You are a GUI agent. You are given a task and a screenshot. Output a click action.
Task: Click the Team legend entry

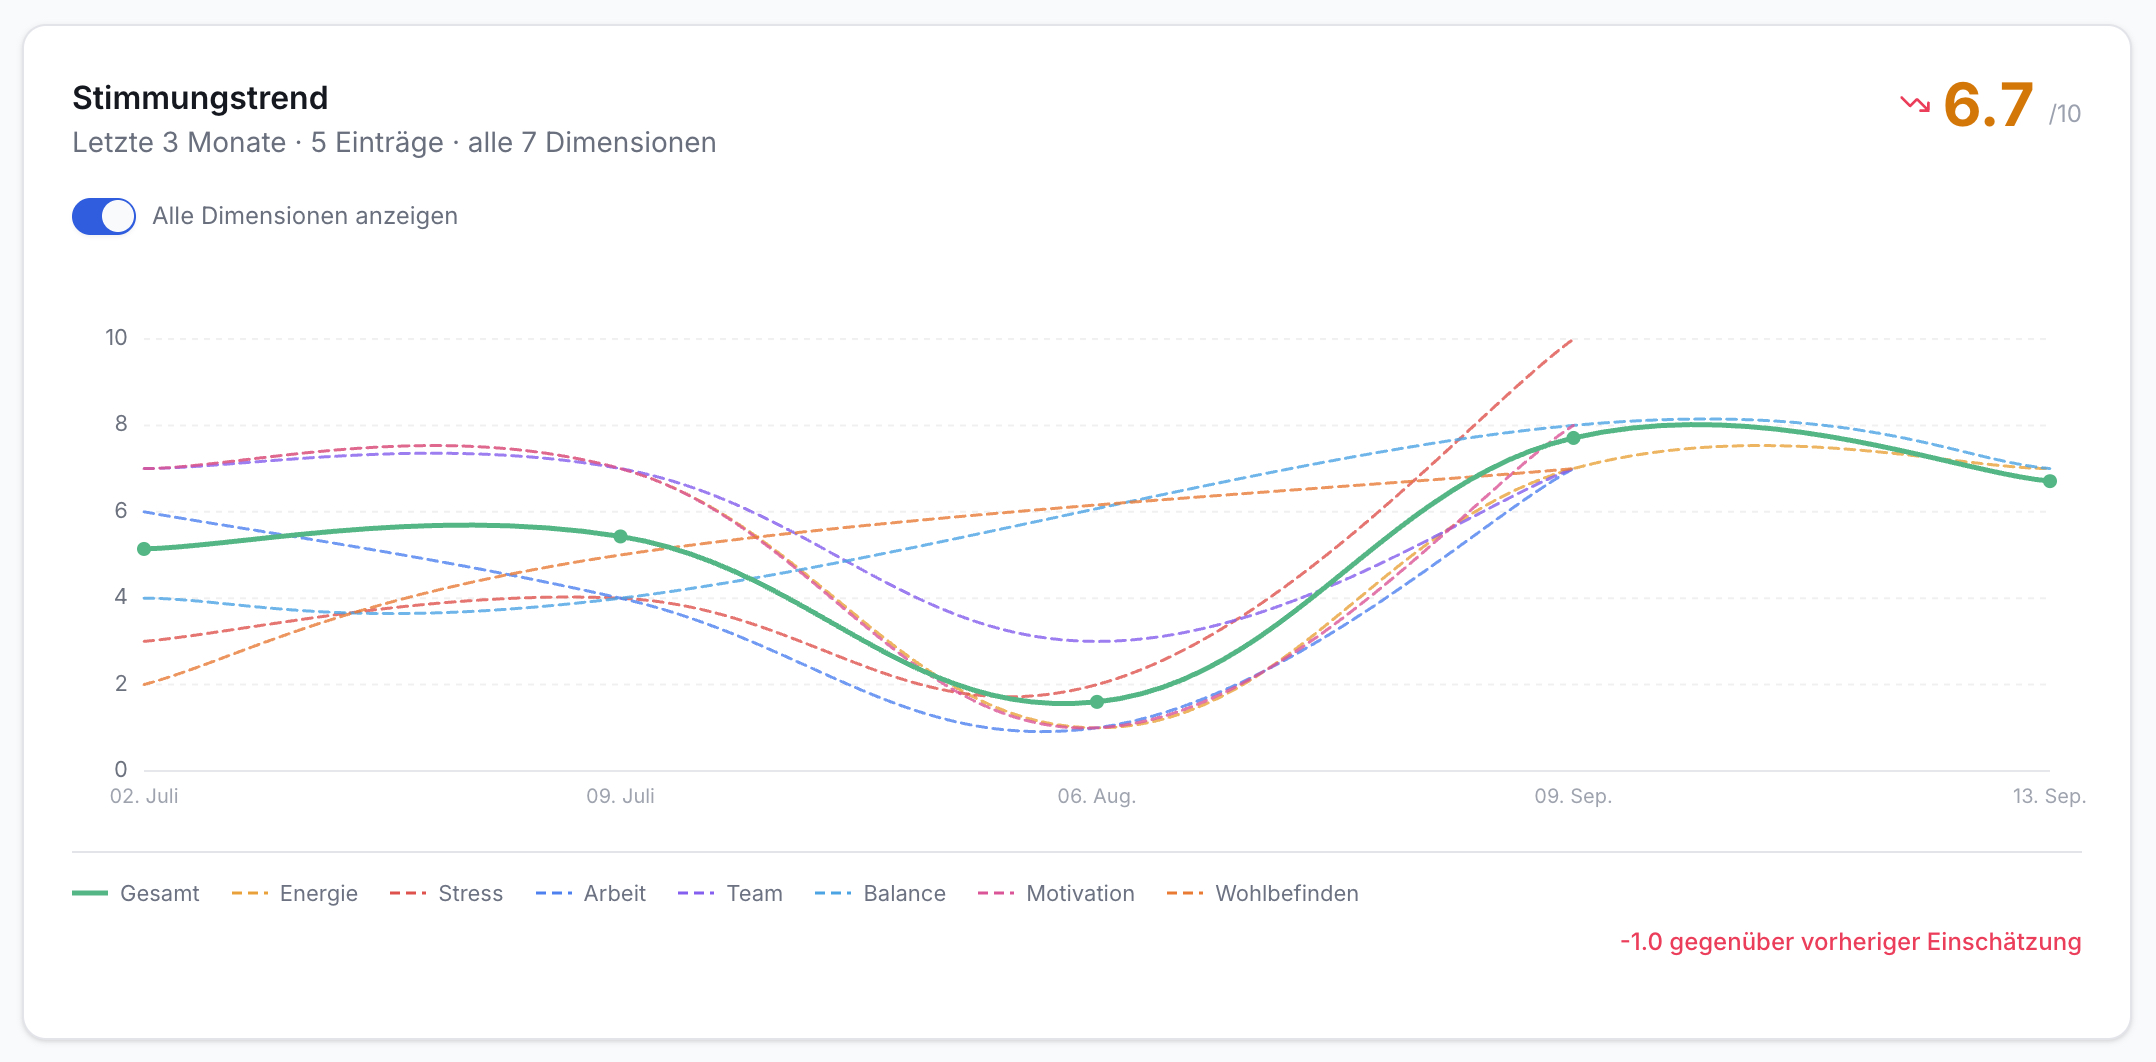pos(730,893)
